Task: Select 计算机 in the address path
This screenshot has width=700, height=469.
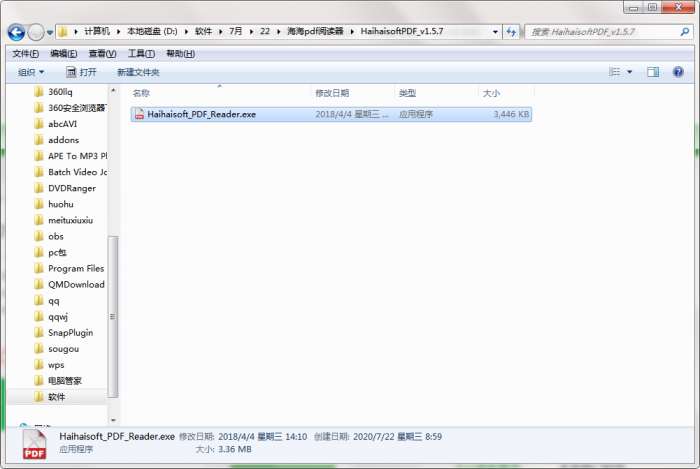Action: [x=97, y=31]
